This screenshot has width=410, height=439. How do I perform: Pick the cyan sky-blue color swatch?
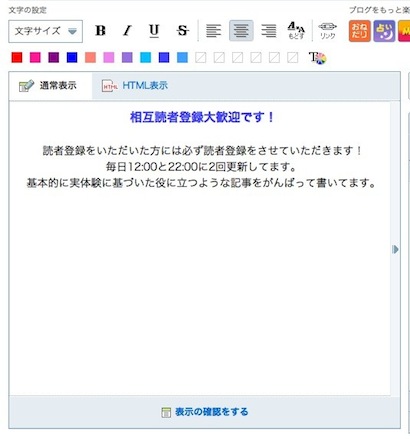[145, 58]
